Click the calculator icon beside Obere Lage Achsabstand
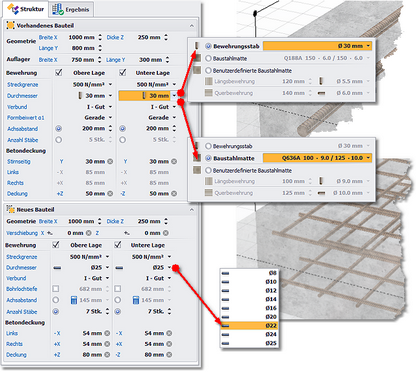This screenshot has width=416, height=372. (74, 300)
